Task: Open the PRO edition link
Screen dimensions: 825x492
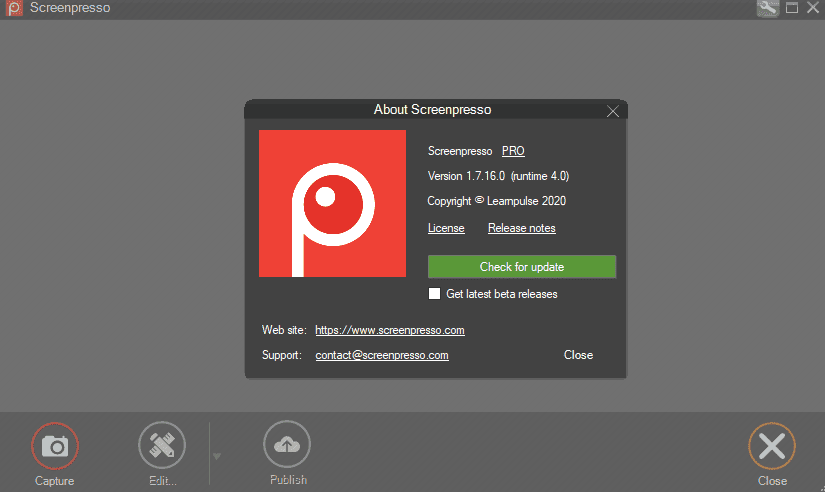Action: (513, 151)
